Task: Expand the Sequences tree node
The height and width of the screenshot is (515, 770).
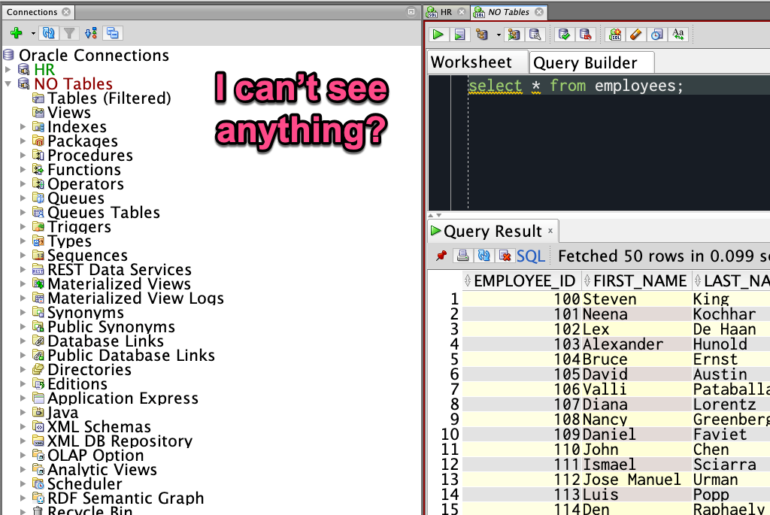Action: click(x=23, y=255)
